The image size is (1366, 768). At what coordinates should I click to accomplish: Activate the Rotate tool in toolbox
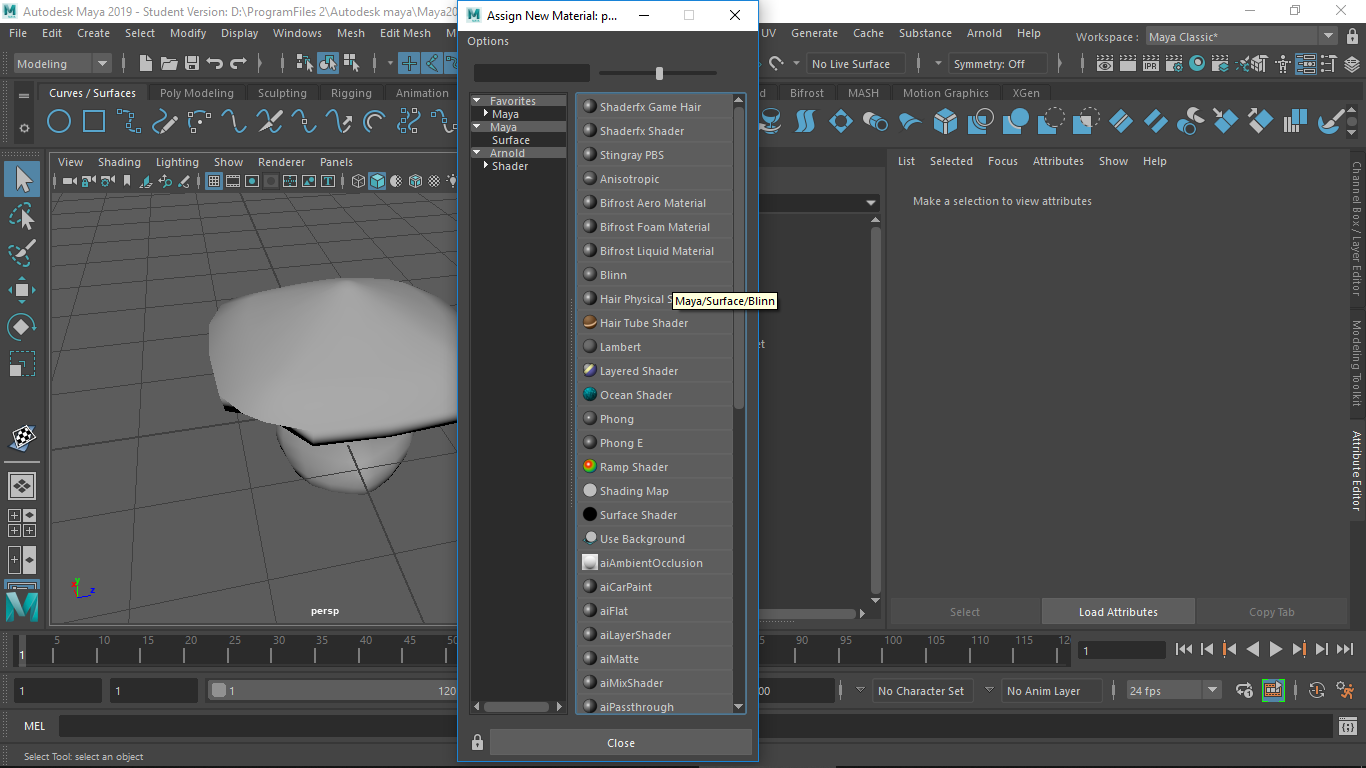pyautogui.click(x=22, y=327)
